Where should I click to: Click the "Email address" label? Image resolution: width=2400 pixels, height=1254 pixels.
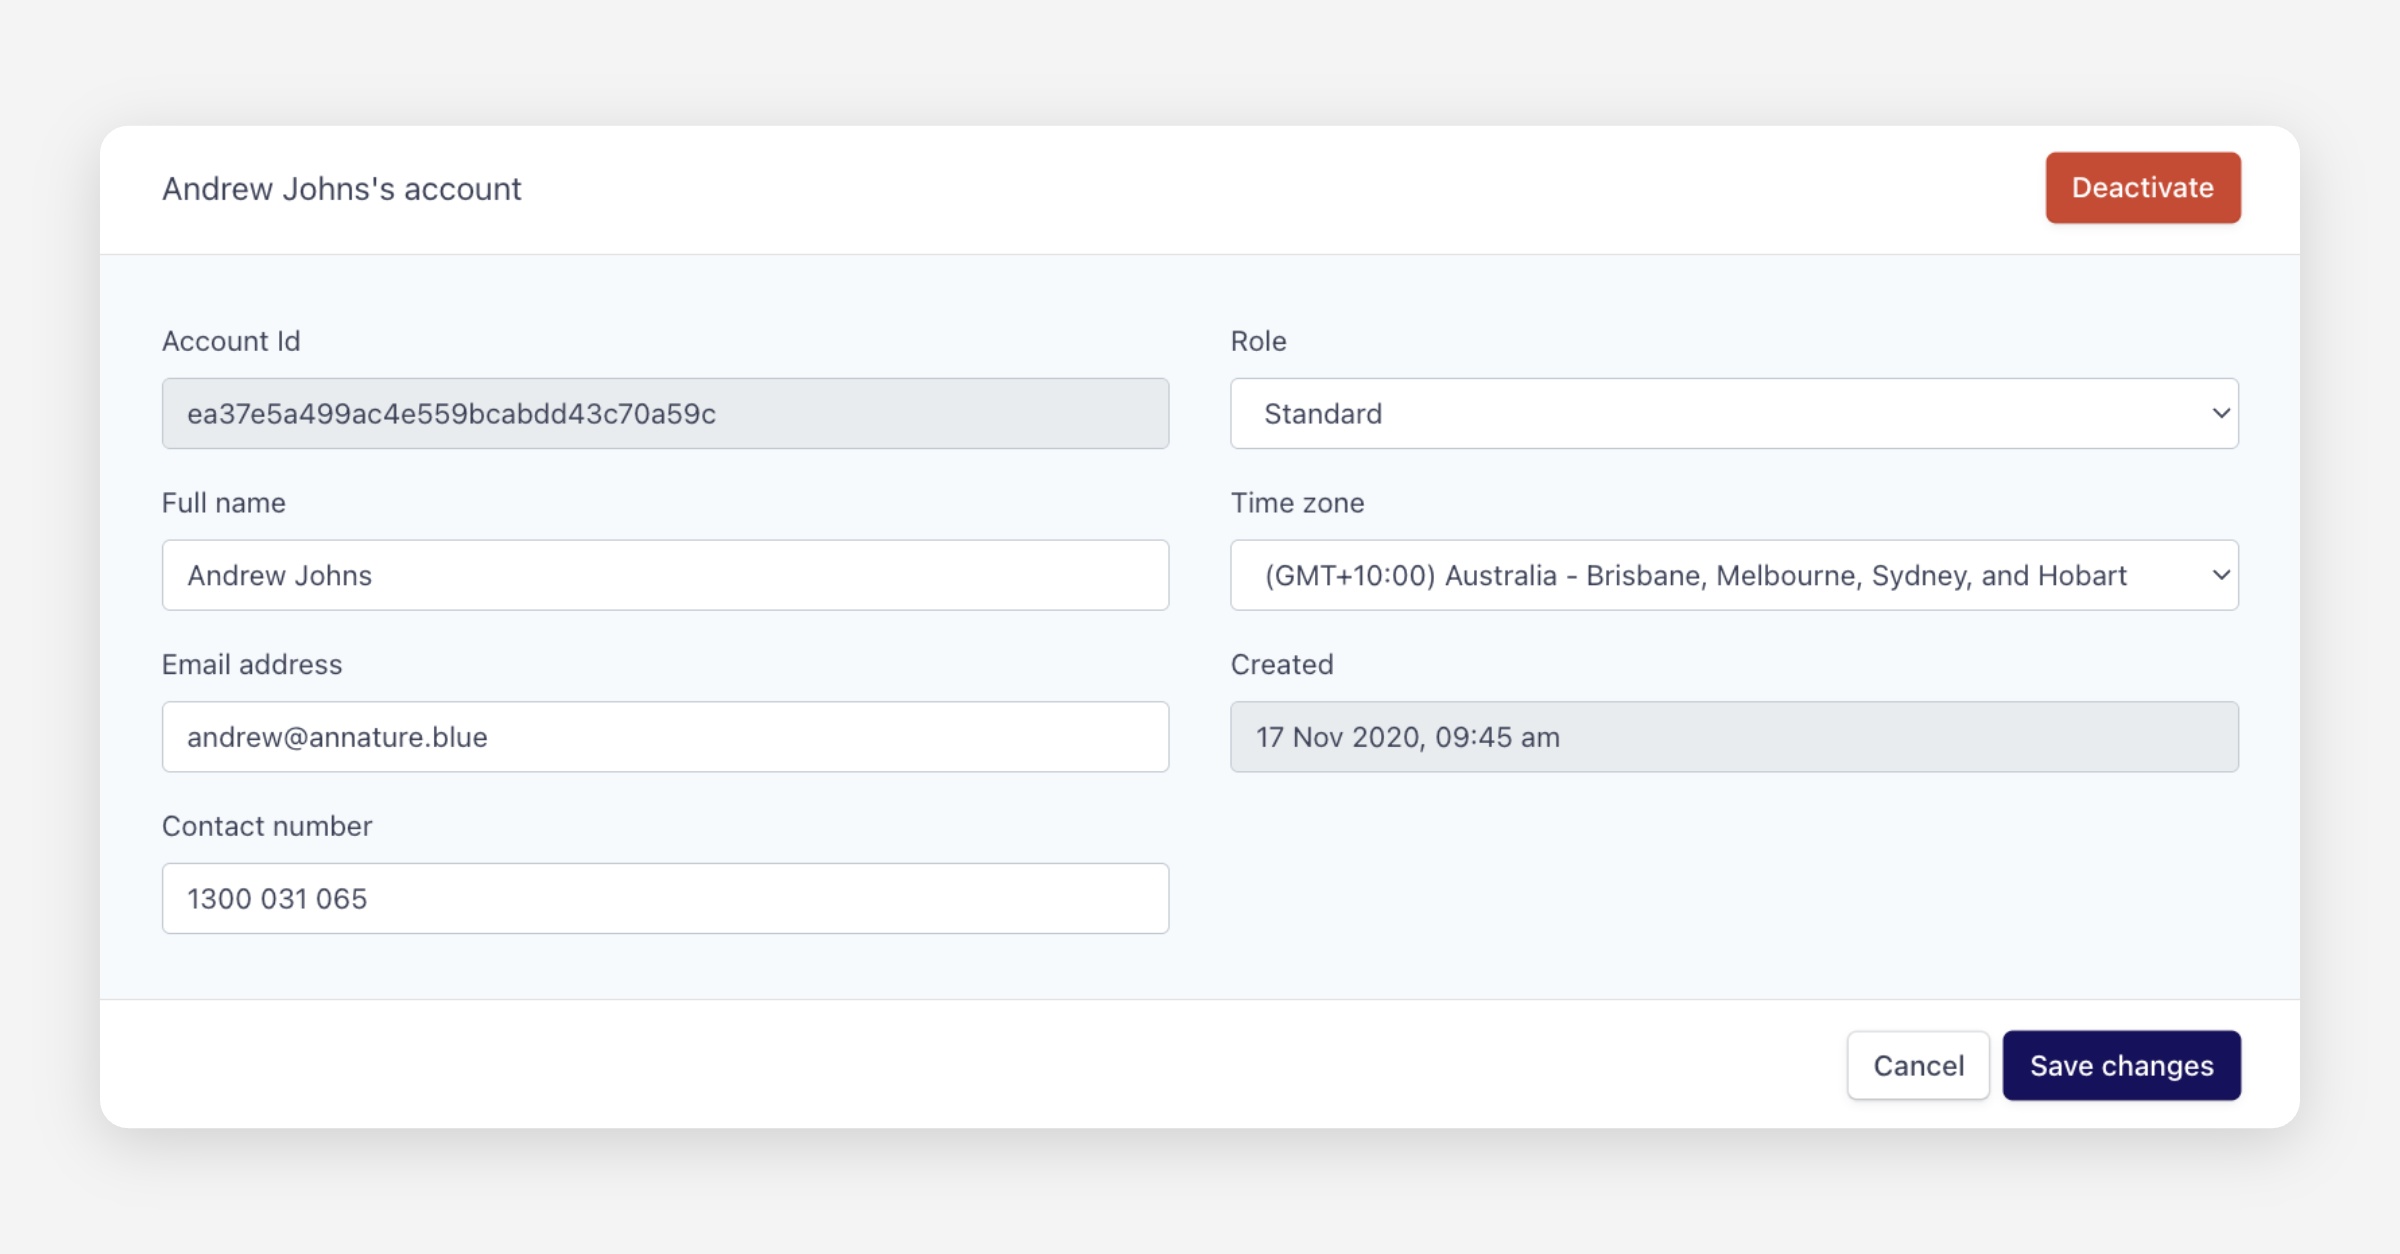pyautogui.click(x=252, y=665)
